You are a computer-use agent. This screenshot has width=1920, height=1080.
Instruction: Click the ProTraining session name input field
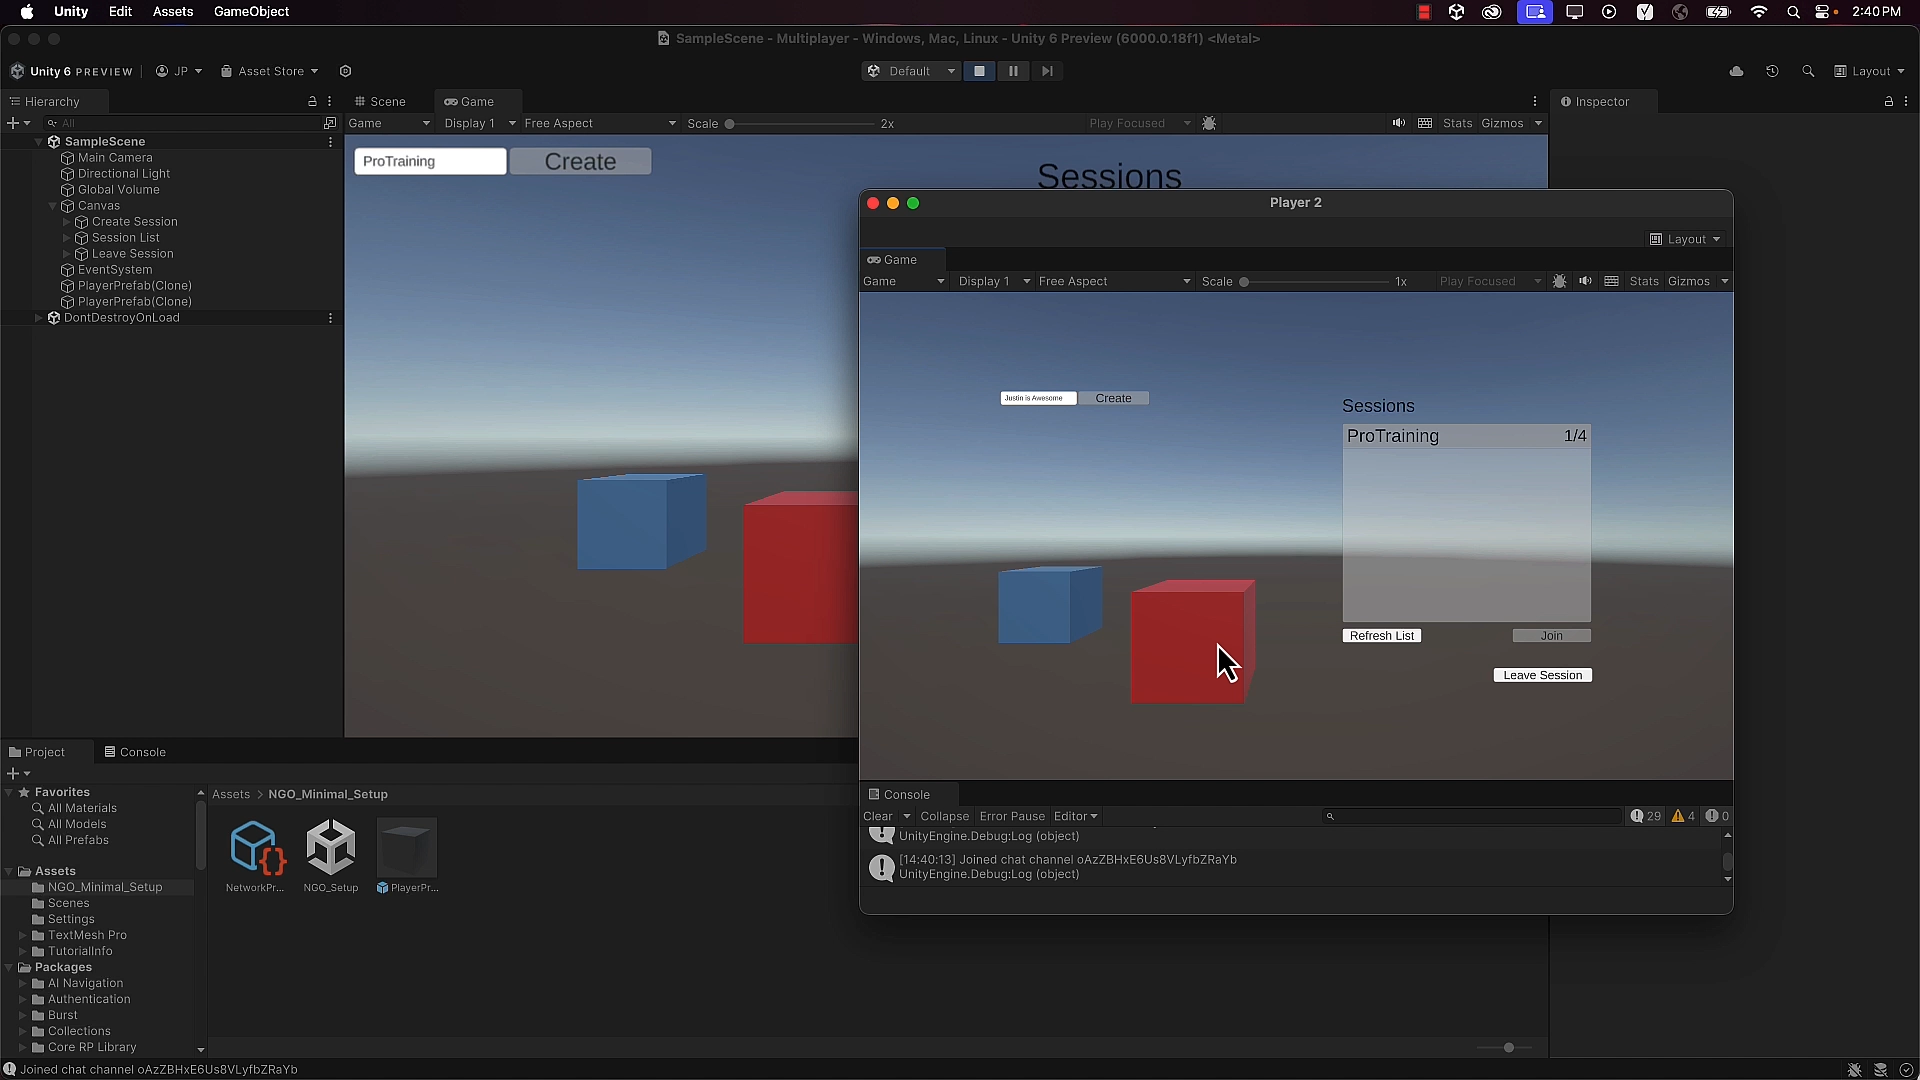[x=430, y=161]
